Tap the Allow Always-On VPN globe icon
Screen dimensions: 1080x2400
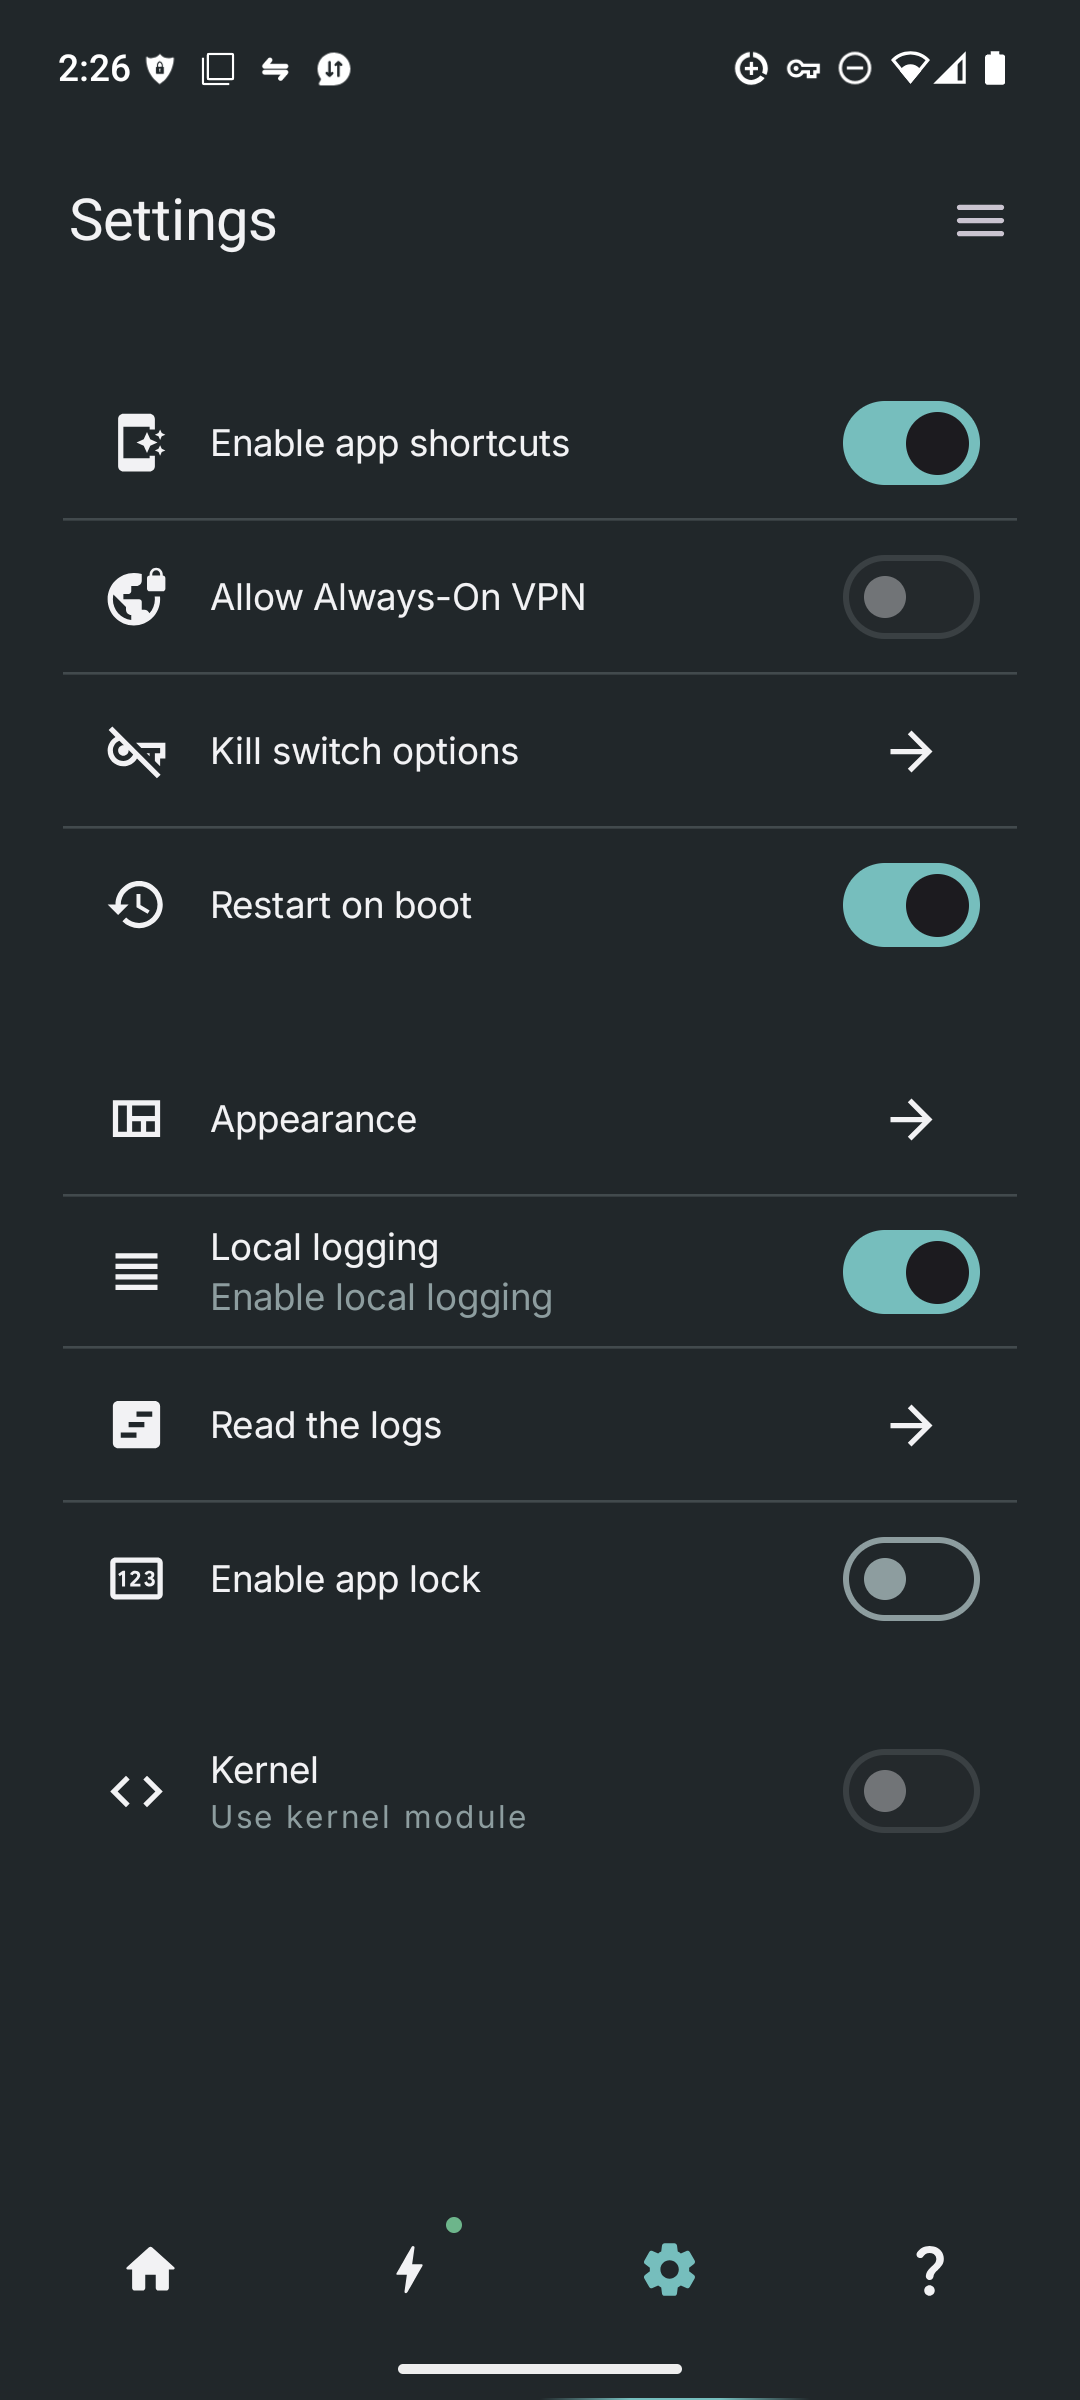(136, 597)
